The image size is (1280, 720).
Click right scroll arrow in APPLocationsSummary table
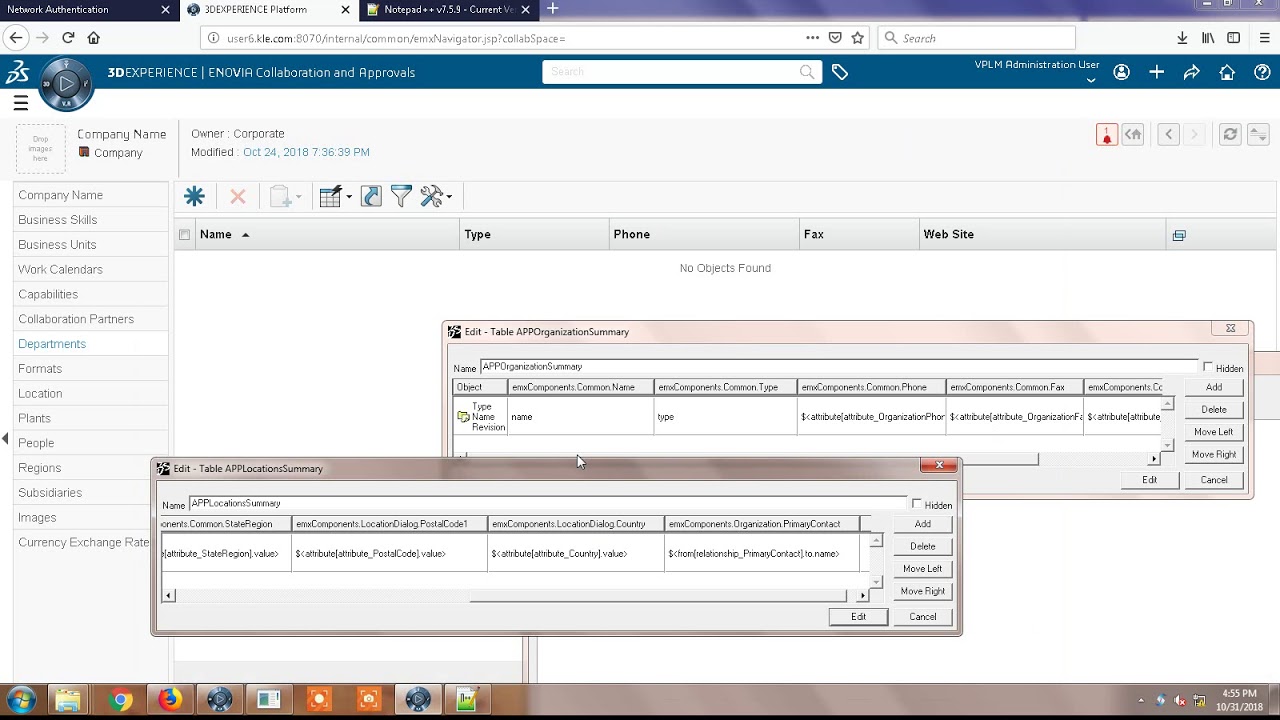coord(863,596)
